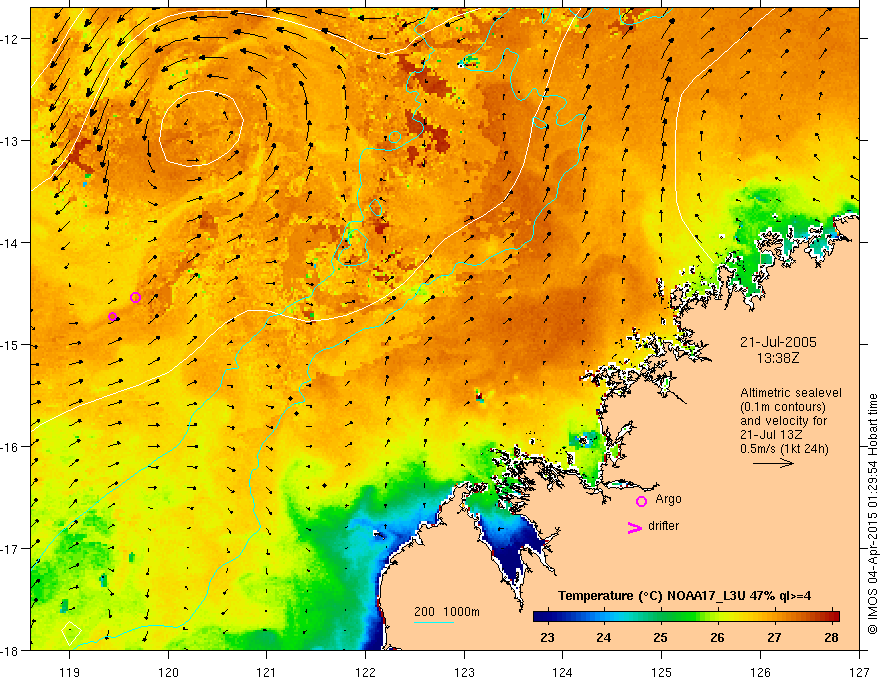The width and height of the screenshot is (880, 680).
Task: Click the Argo float marker near 119.4E
Action: pyautogui.click(x=112, y=316)
